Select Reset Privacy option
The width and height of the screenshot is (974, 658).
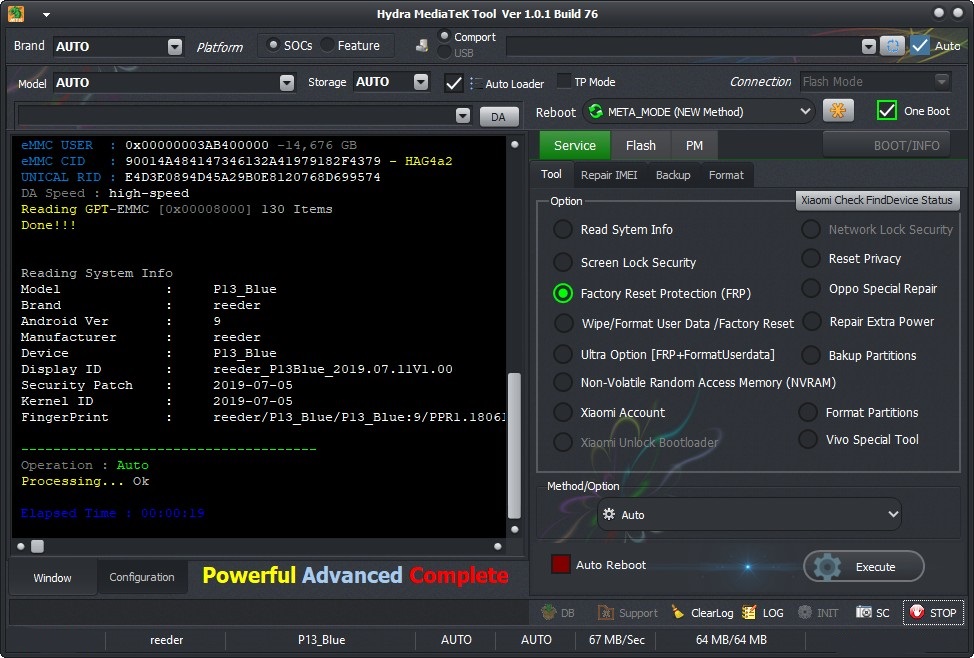coord(811,258)
